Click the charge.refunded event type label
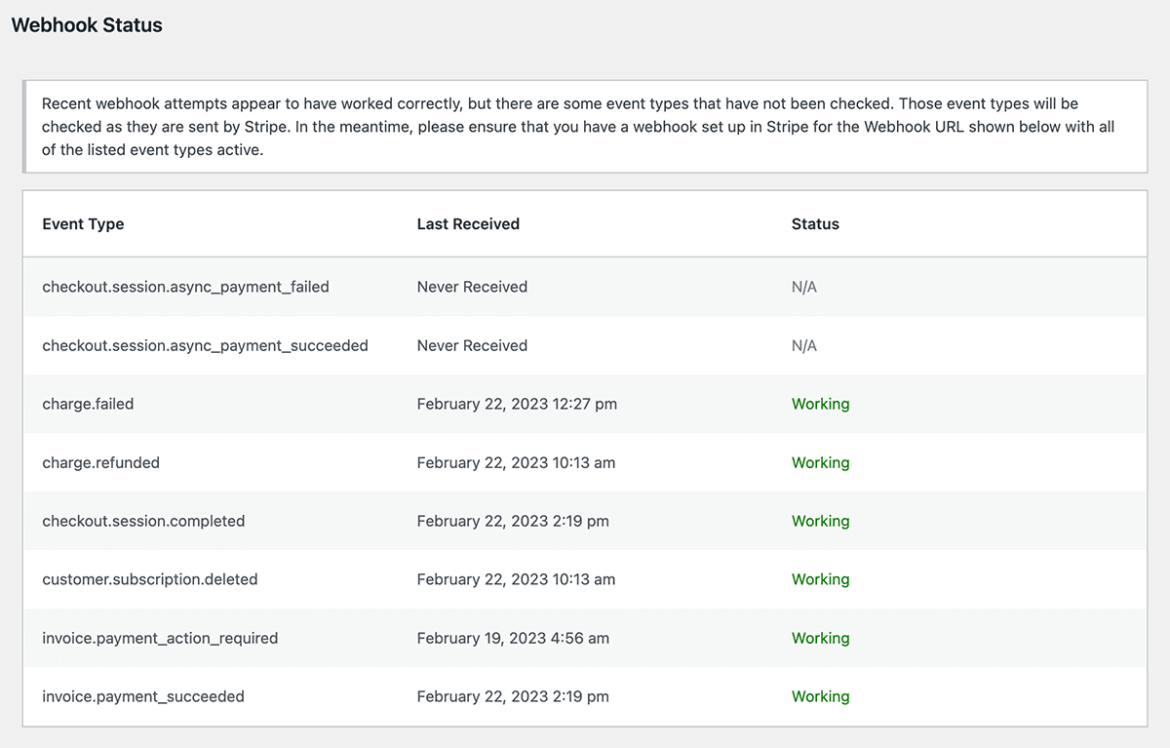The image size is (1170, 748). (x=100, y=462)
